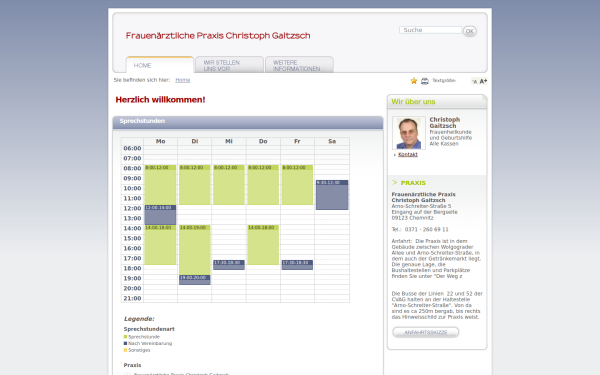Select the Wednesday 8:00-12:00 consultation block
Screen dimensions: 600x375
pyautogui.click(x=229, y=185)
